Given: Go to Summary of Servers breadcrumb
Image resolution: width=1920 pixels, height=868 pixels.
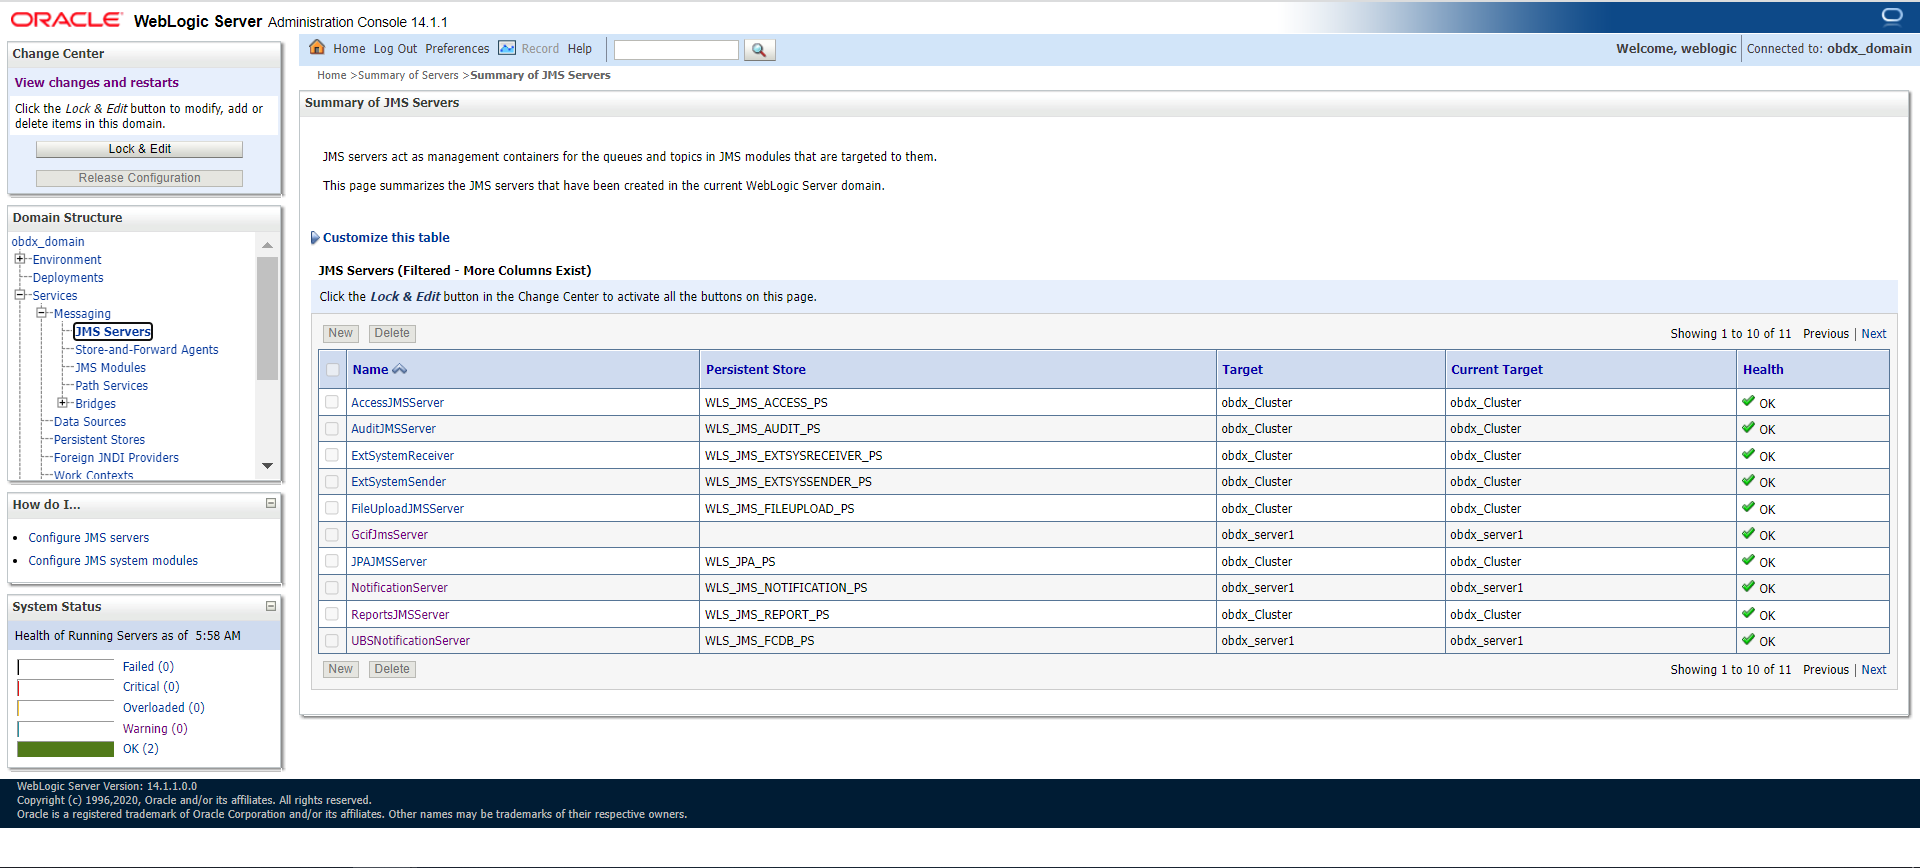Looking at the screenshot, I should pyautogui.click(x=408, y=75).
